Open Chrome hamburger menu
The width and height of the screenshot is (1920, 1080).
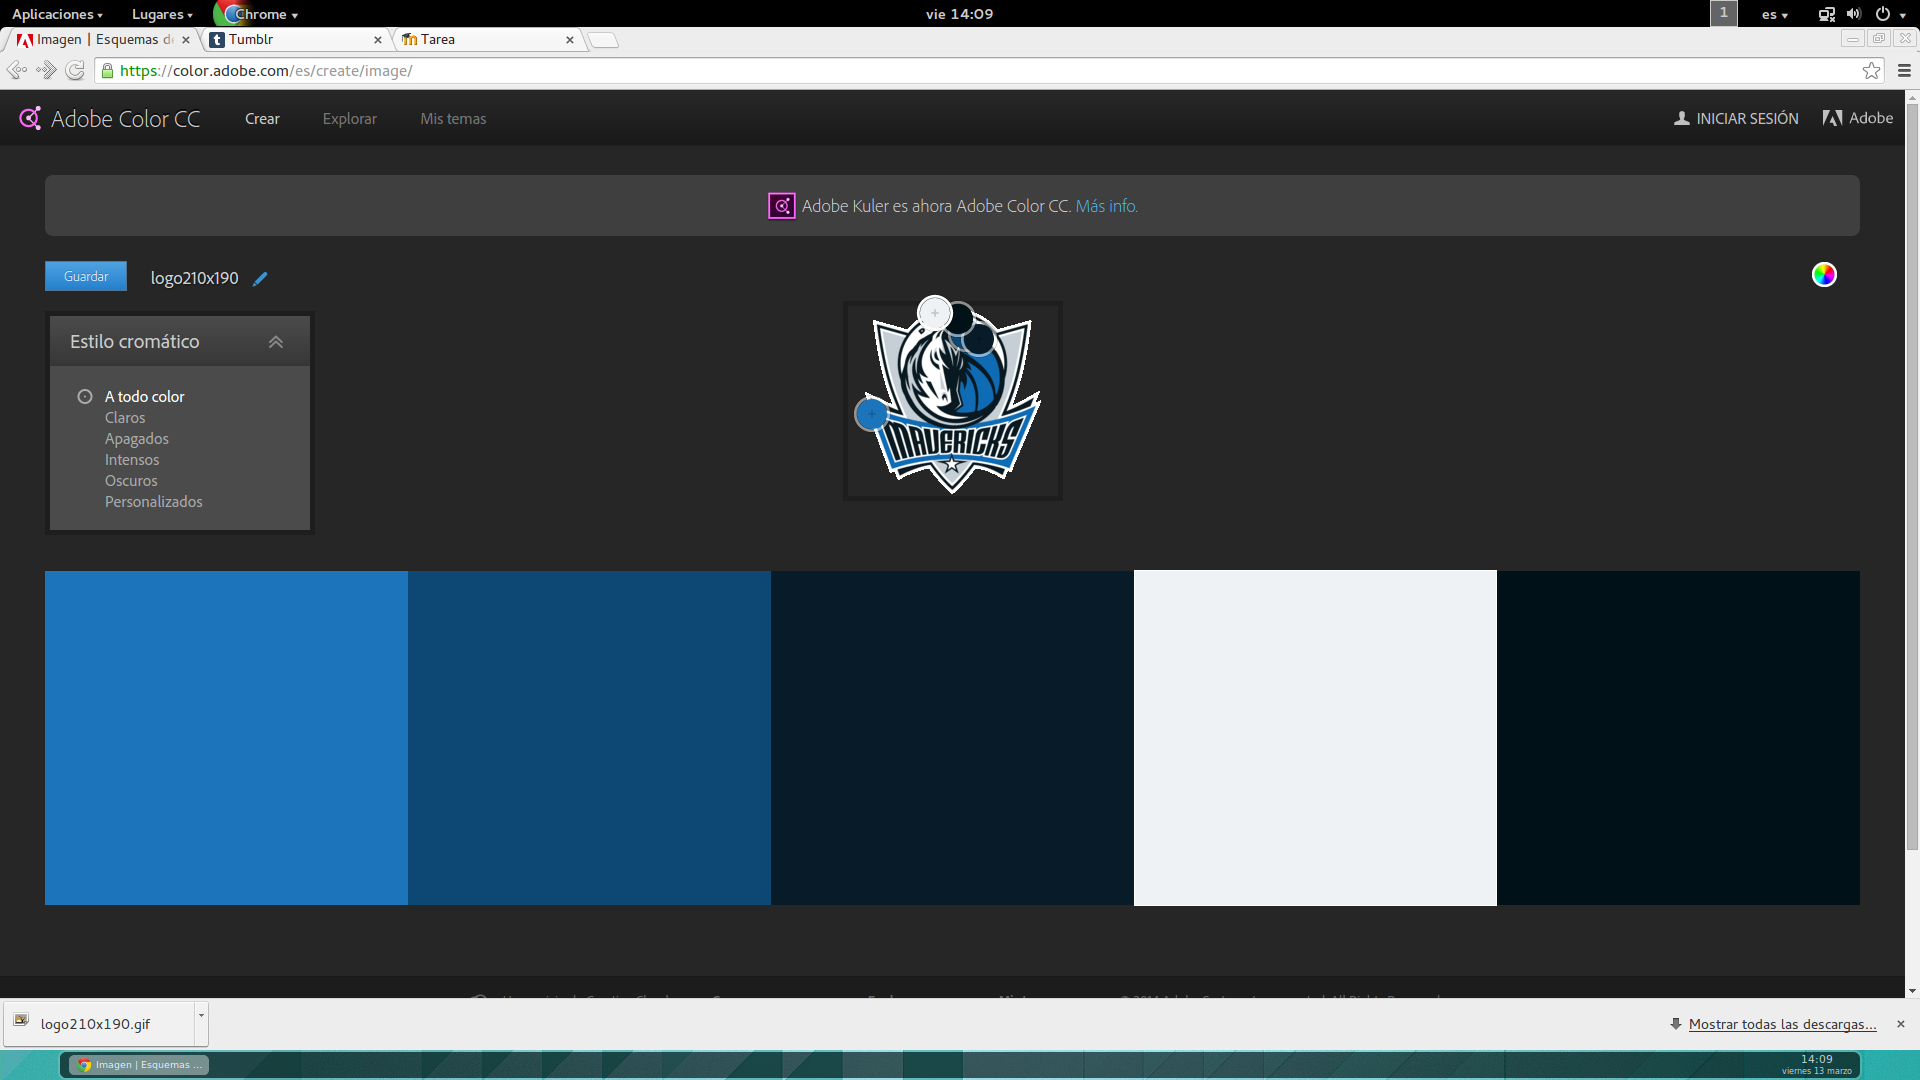pos(1904,70)
